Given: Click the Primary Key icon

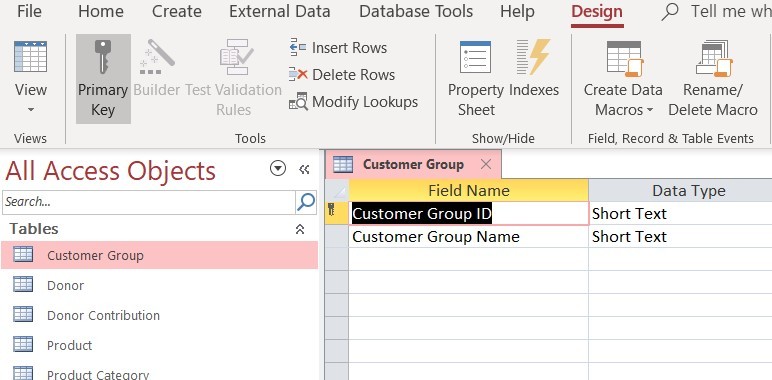Looking at the screenshot, I should [x=103, y=57].
